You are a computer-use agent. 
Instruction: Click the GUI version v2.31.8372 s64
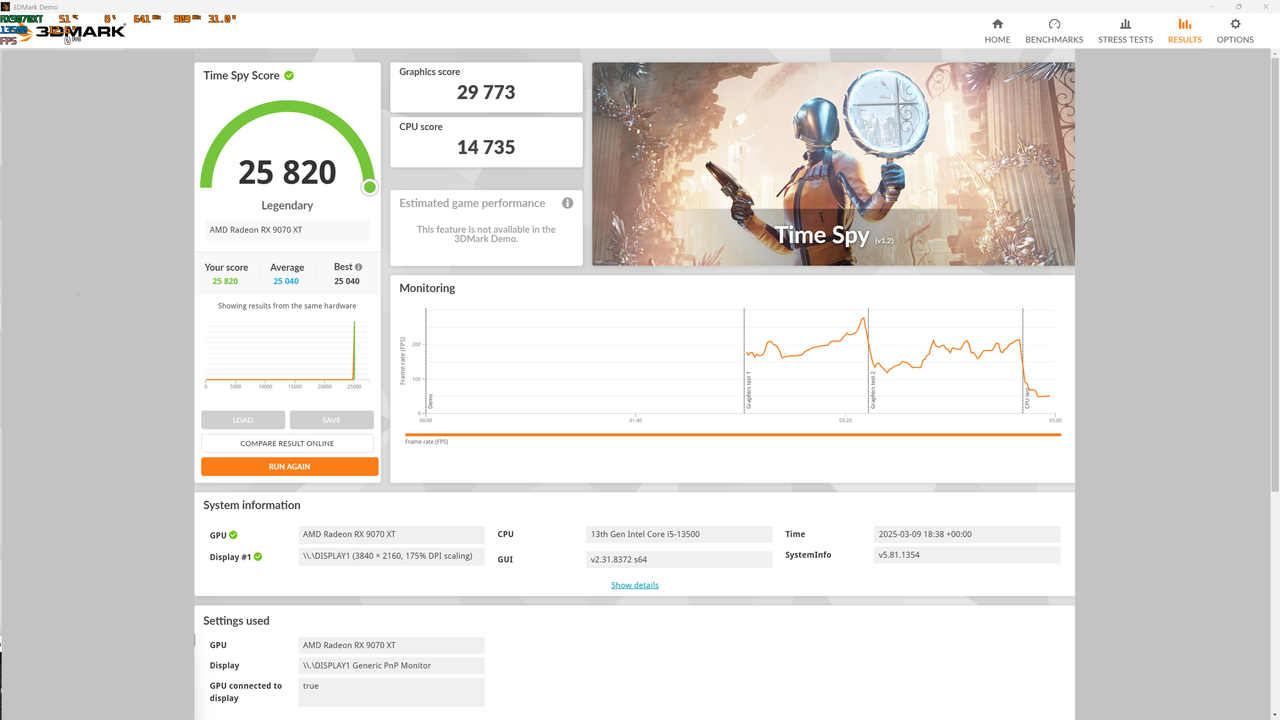679,559
